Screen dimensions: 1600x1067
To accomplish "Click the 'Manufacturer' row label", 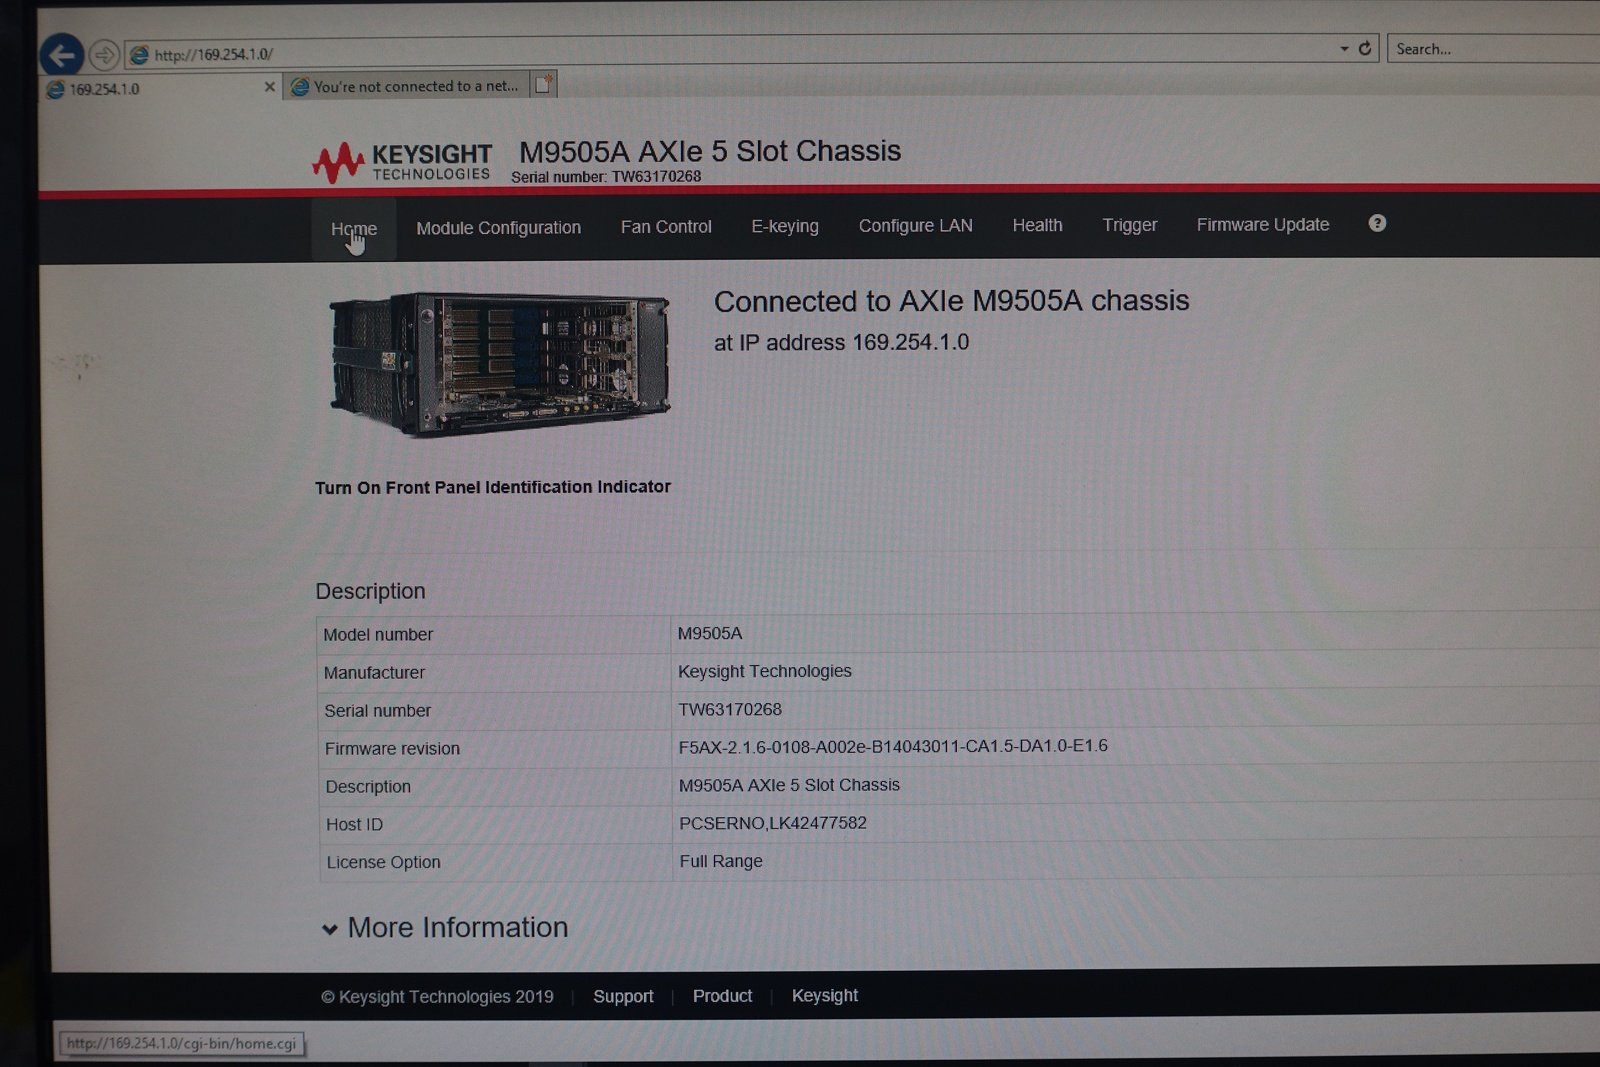I will click(374, 672).
